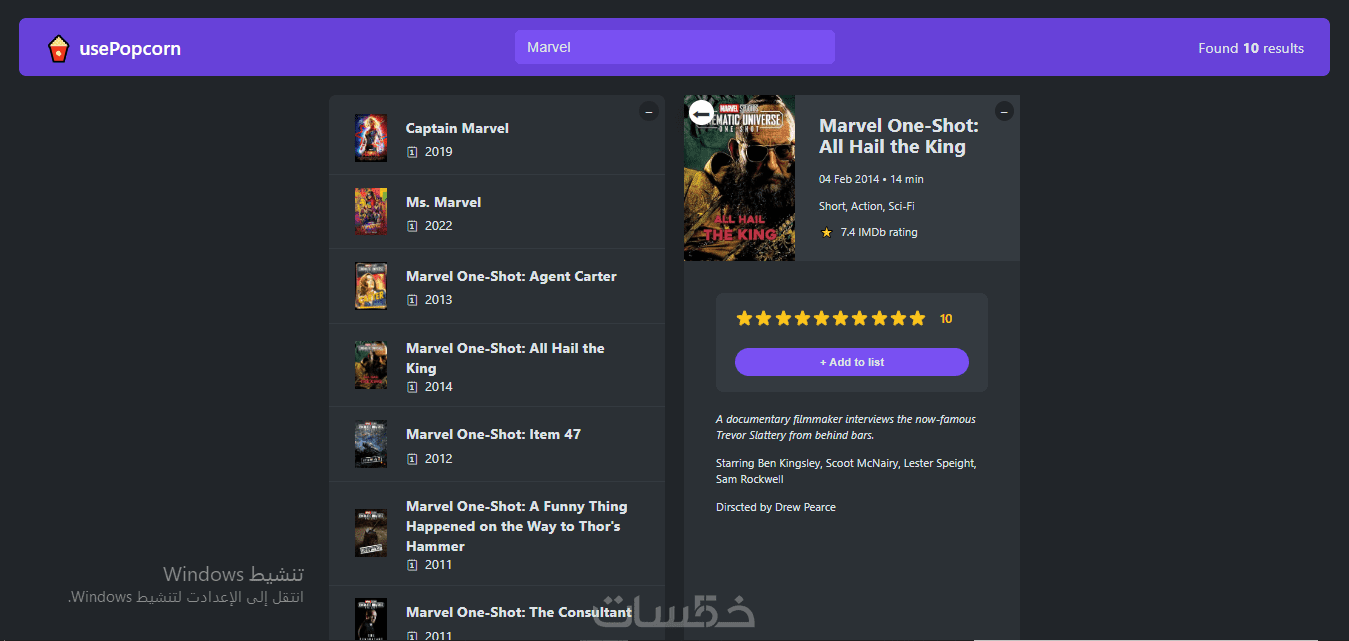Click the Found 10 results text

[x=1251, y=48]
